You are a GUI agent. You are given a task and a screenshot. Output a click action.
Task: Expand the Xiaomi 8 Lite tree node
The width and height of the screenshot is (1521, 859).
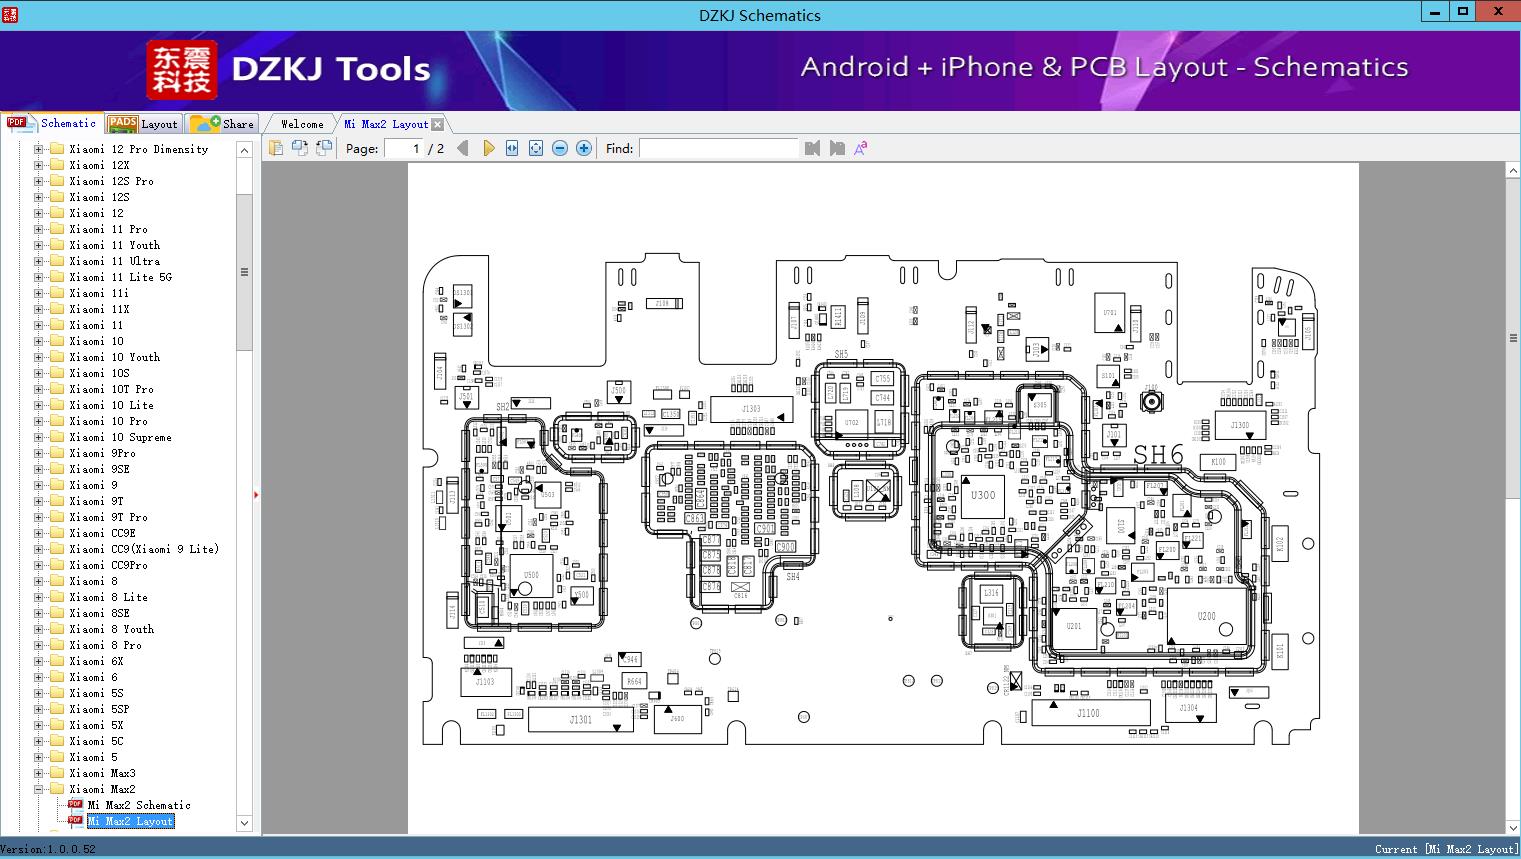[x=38, y=597]
